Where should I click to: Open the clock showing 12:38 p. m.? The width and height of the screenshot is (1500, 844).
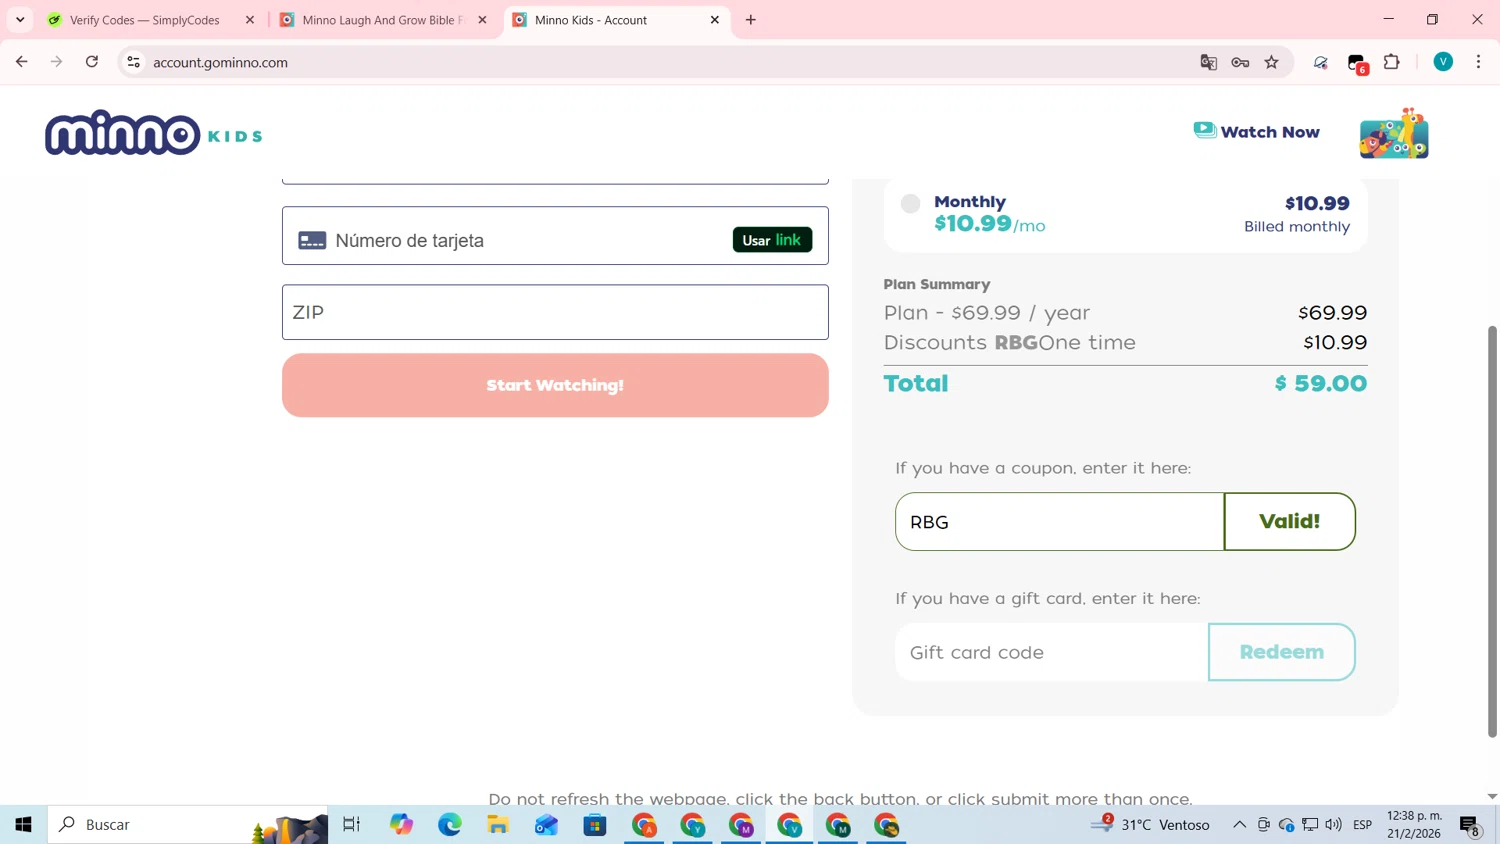(x=1414, y=825)
